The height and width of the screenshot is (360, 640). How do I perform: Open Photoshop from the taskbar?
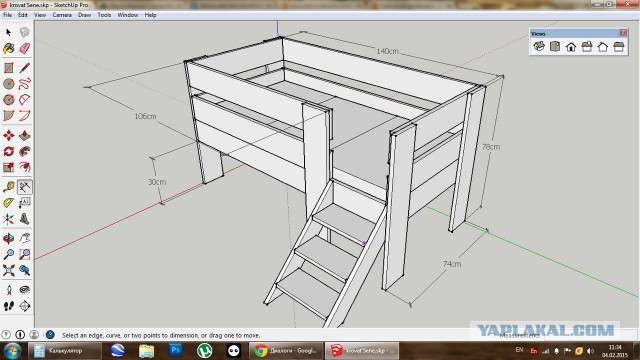176,351
